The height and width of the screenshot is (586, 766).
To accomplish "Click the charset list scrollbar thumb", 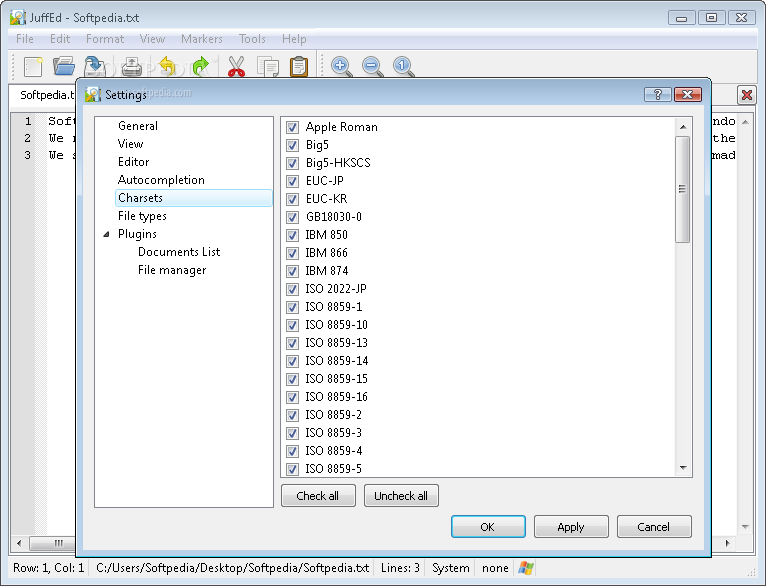I will click(682, 189).
